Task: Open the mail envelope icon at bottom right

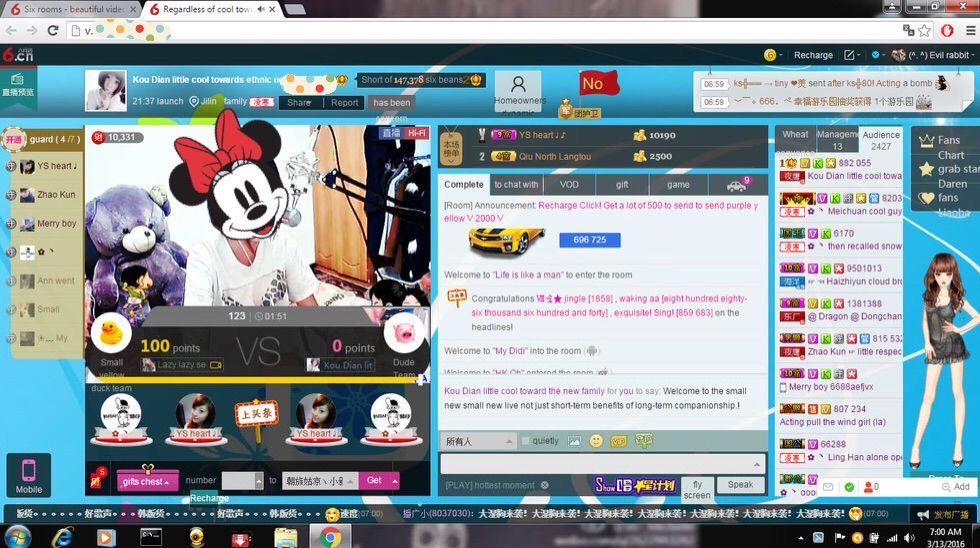Action: pos(828,487)
